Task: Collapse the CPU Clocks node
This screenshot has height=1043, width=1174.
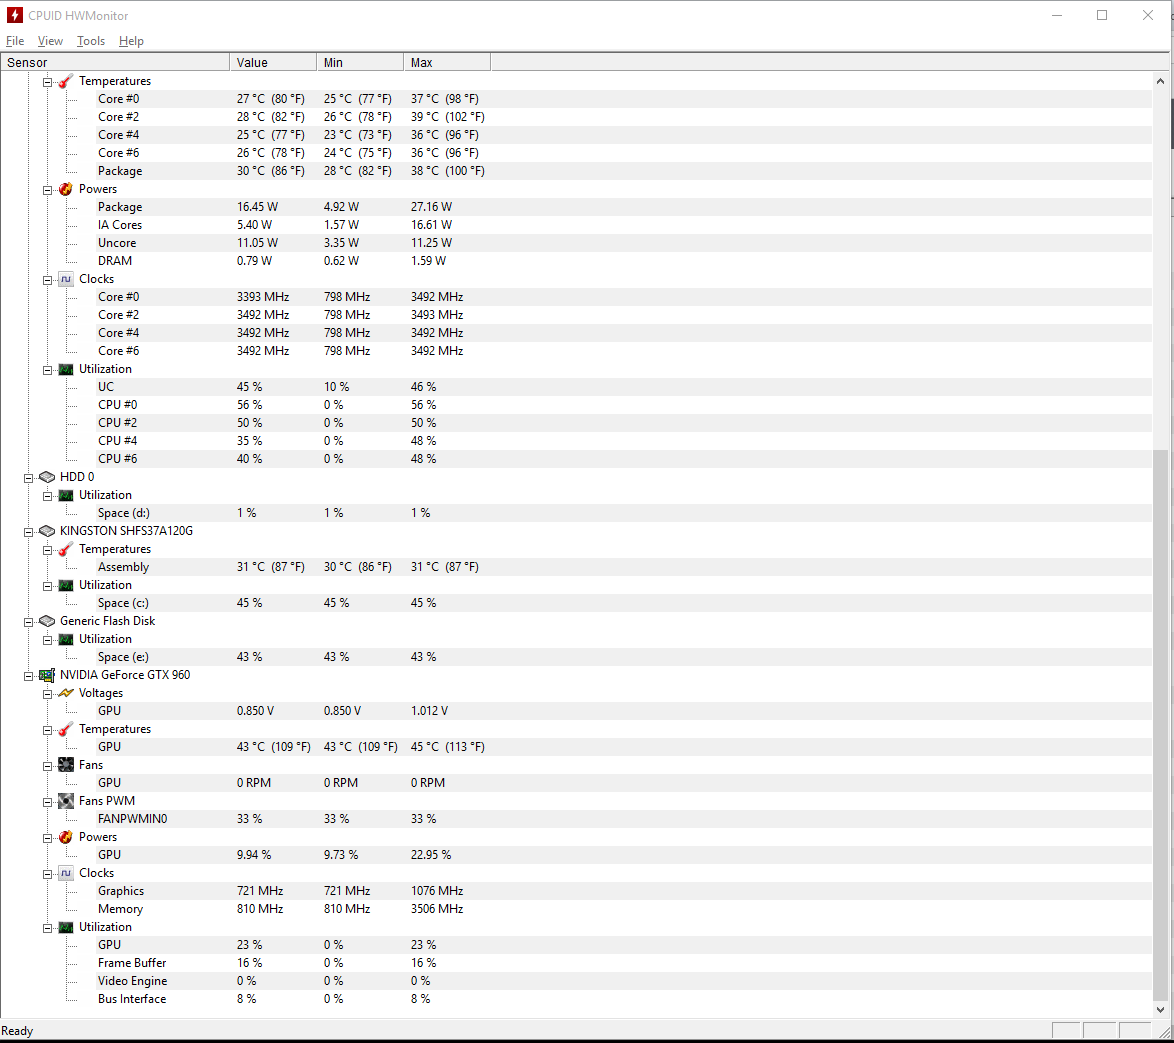Action: click(x=47, y=280)
